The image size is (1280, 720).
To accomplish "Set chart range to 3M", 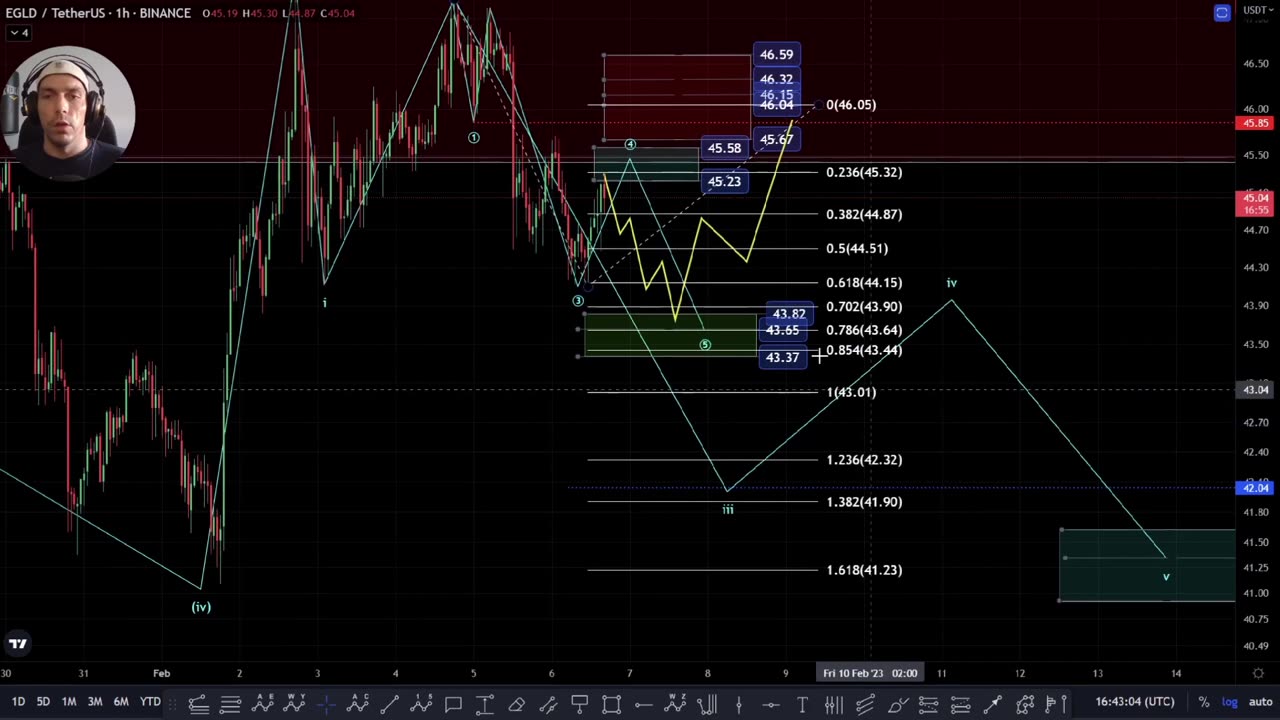I will [95, 702].
